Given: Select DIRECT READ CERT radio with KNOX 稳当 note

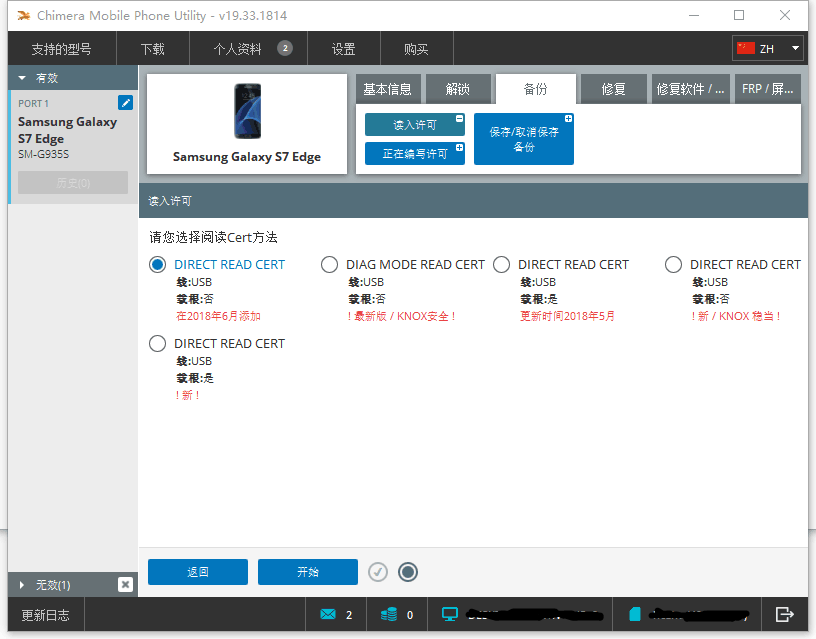Looking at the screenshot, I should 673,264.
